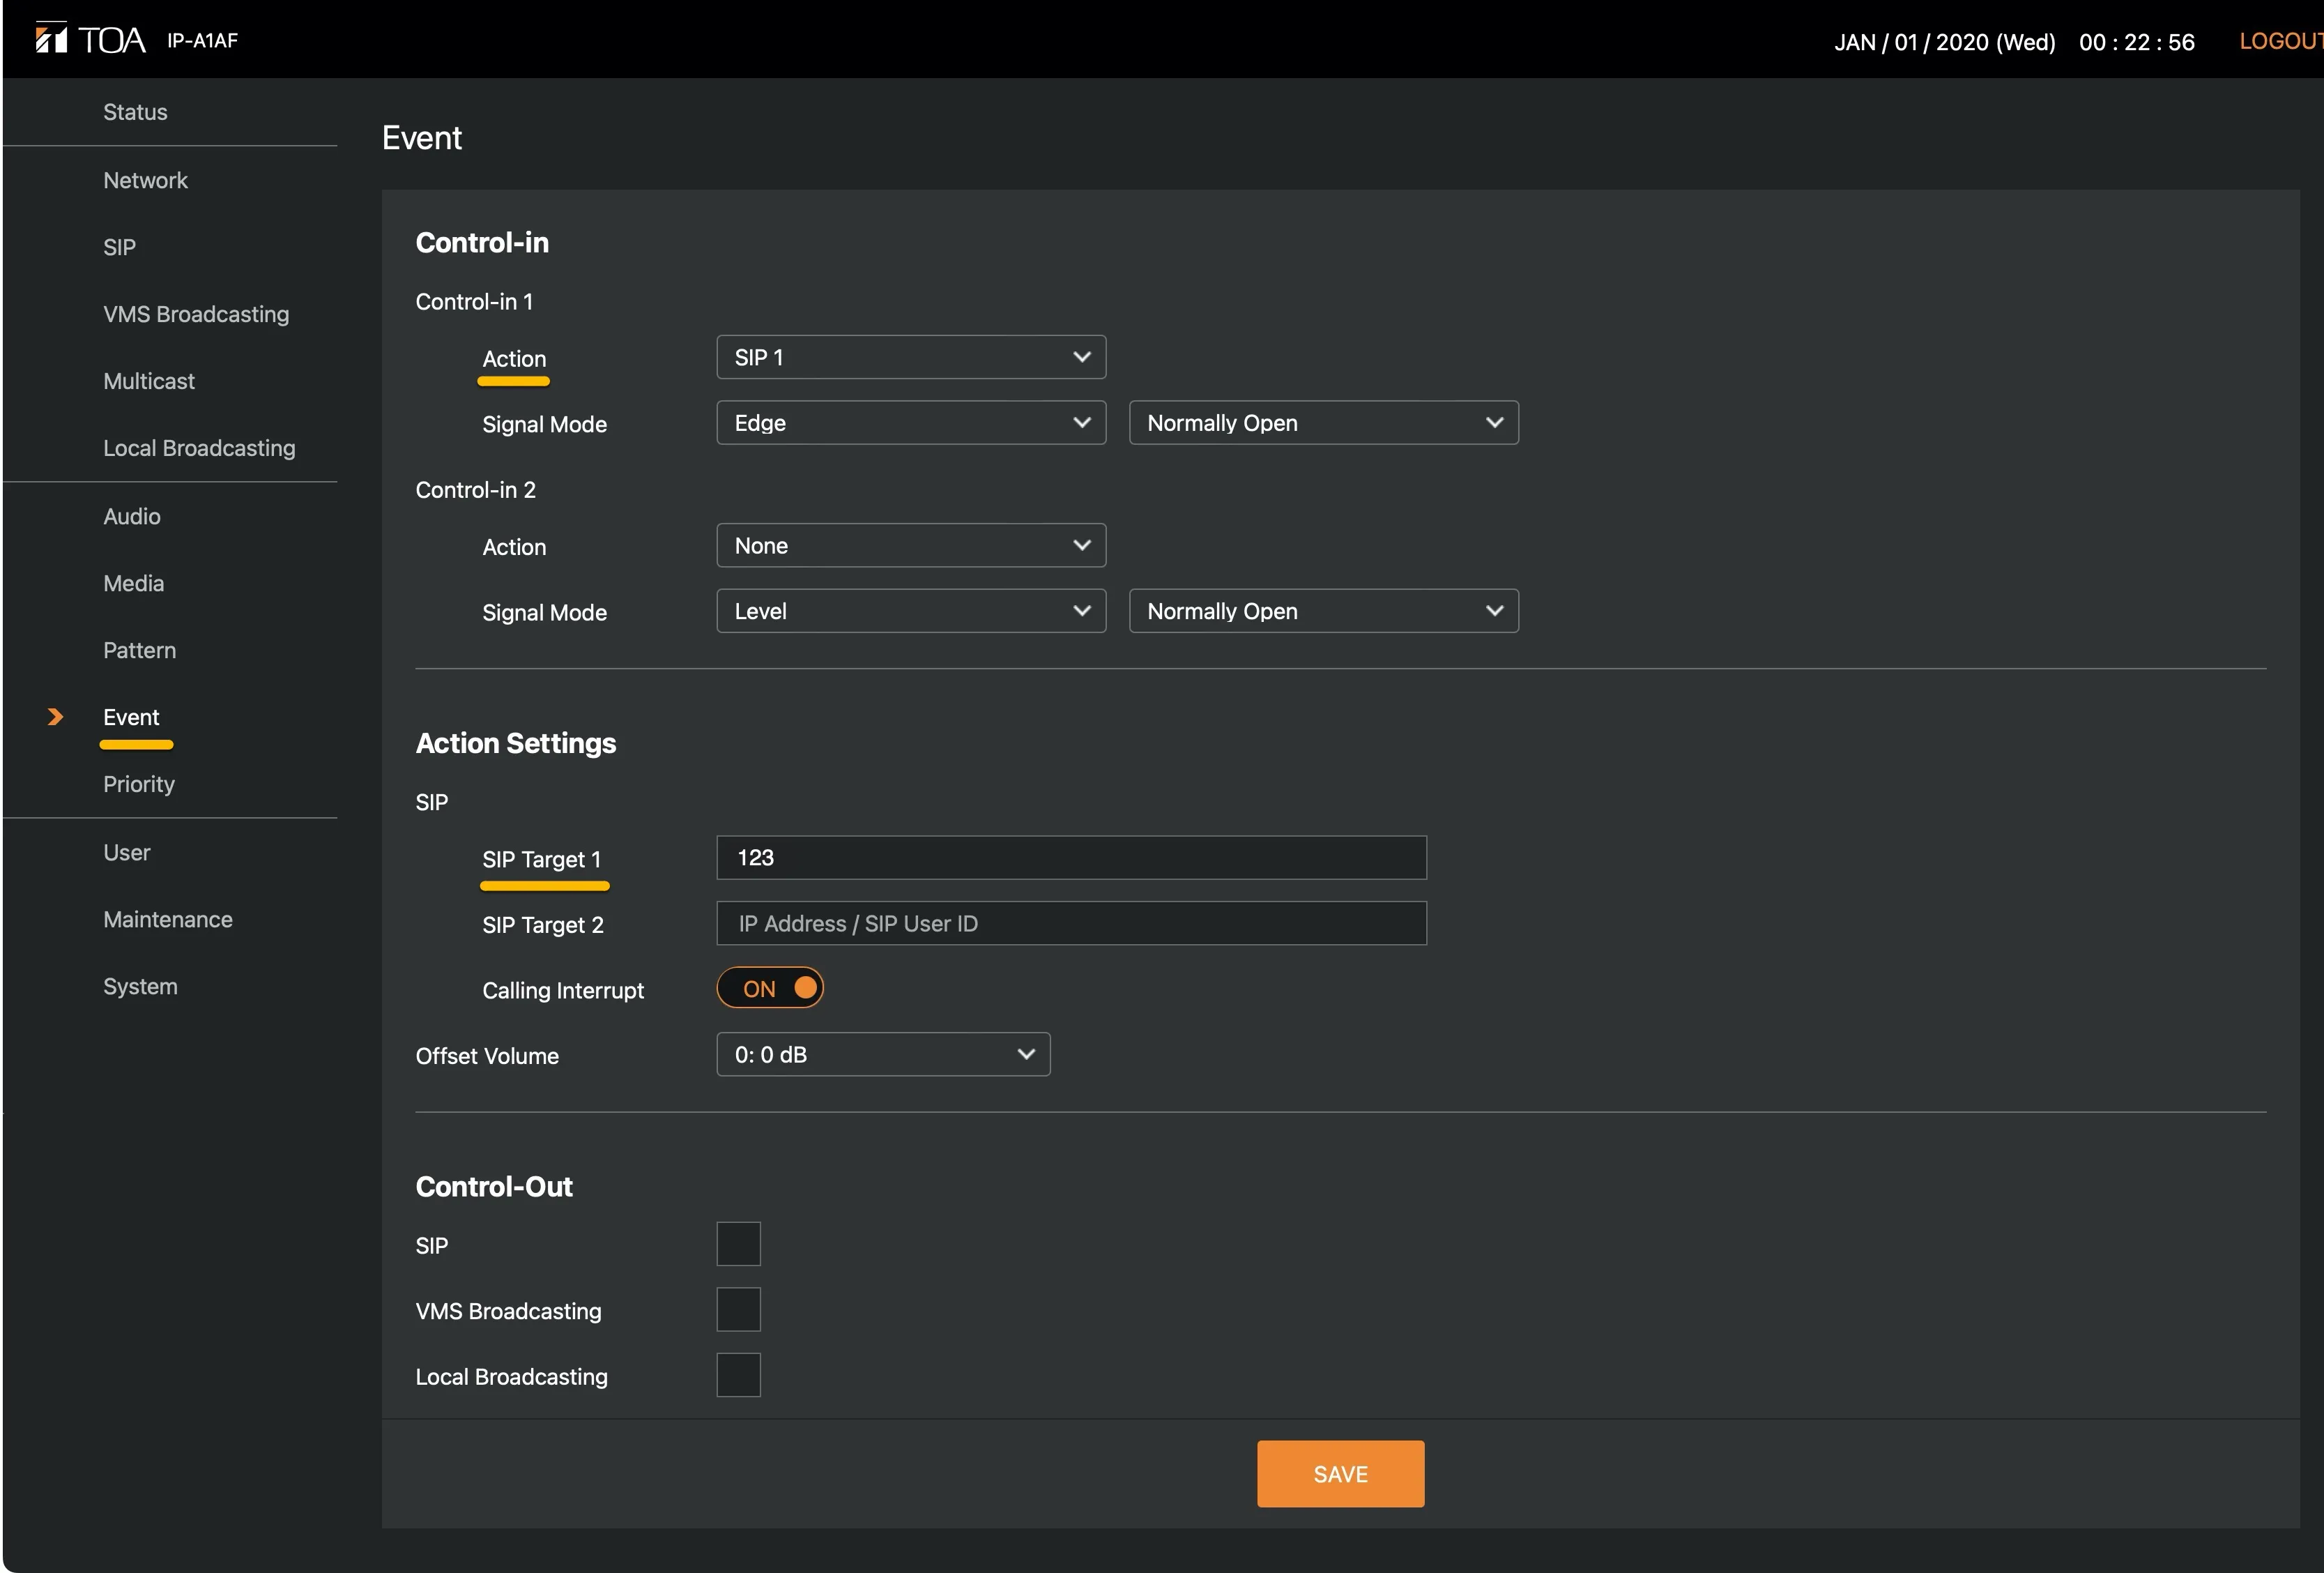Open Network settings in sidebar
This screenshot has height=1573, width=2324.
click(145, 180)
